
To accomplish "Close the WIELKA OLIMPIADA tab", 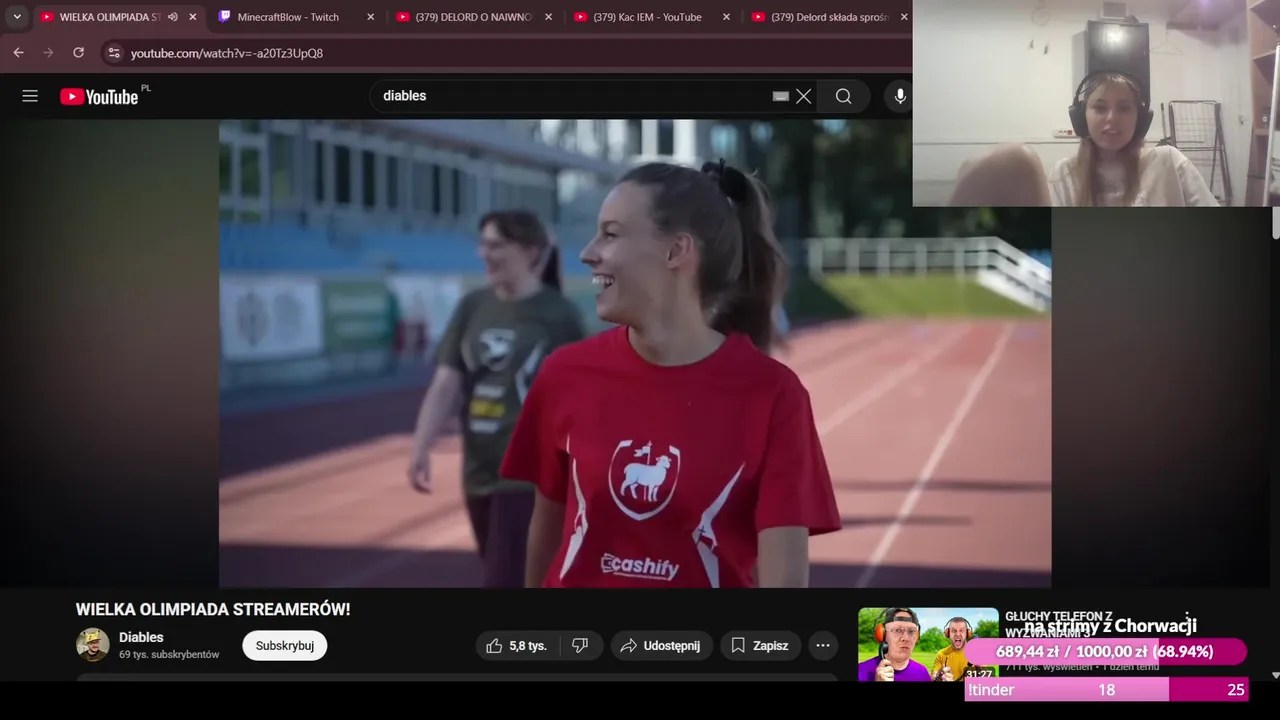I will click(193, 17).
